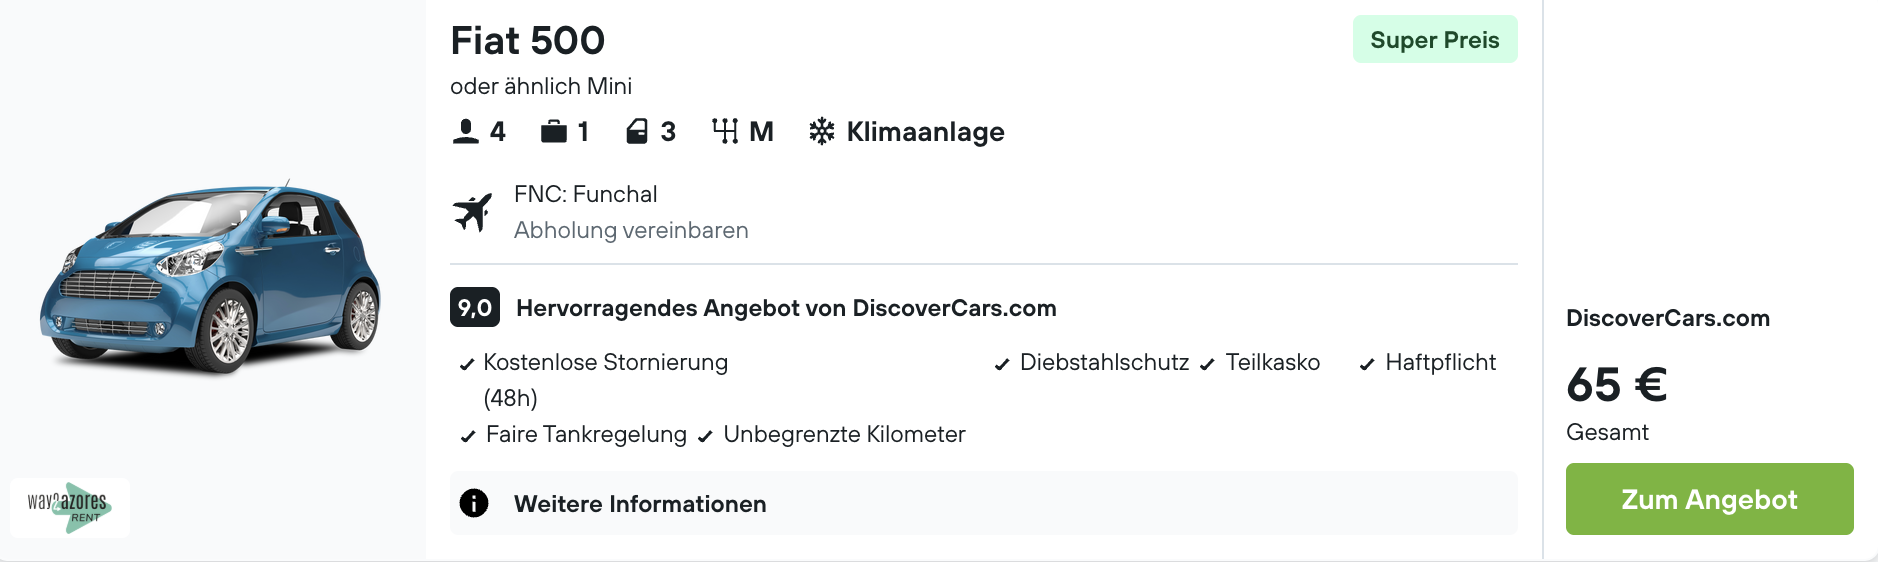1878x562 pixels.
Task: Click the air conditioning snowflake icon
Action: click(822, 131)
